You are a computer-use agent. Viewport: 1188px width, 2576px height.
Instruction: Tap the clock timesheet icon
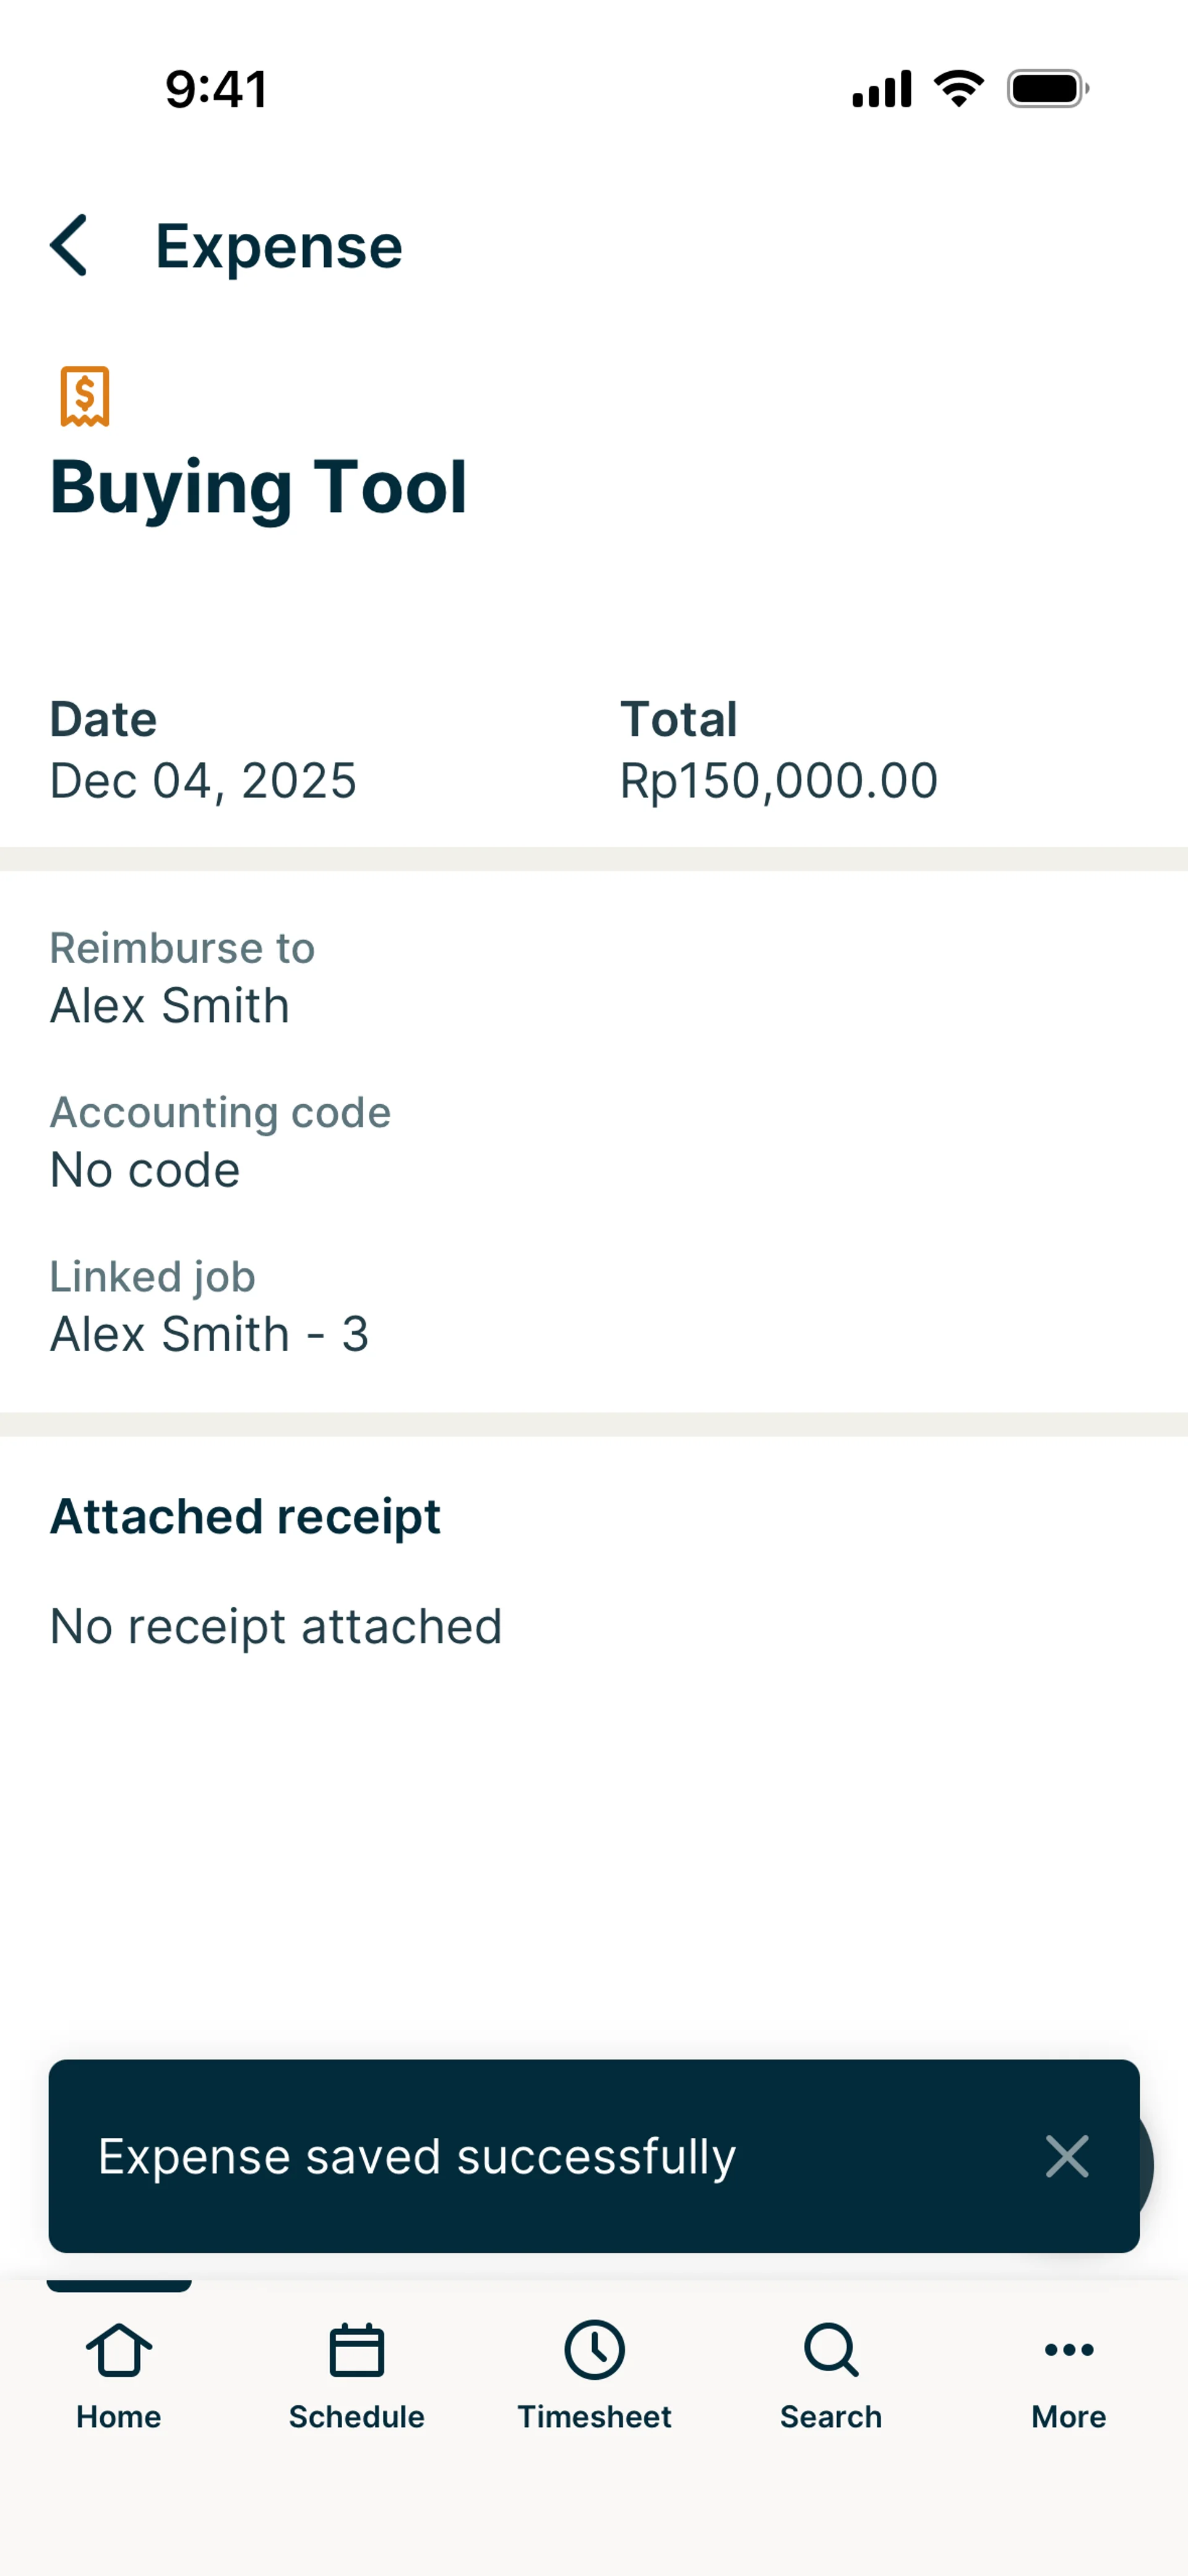tap(594, 2350)
